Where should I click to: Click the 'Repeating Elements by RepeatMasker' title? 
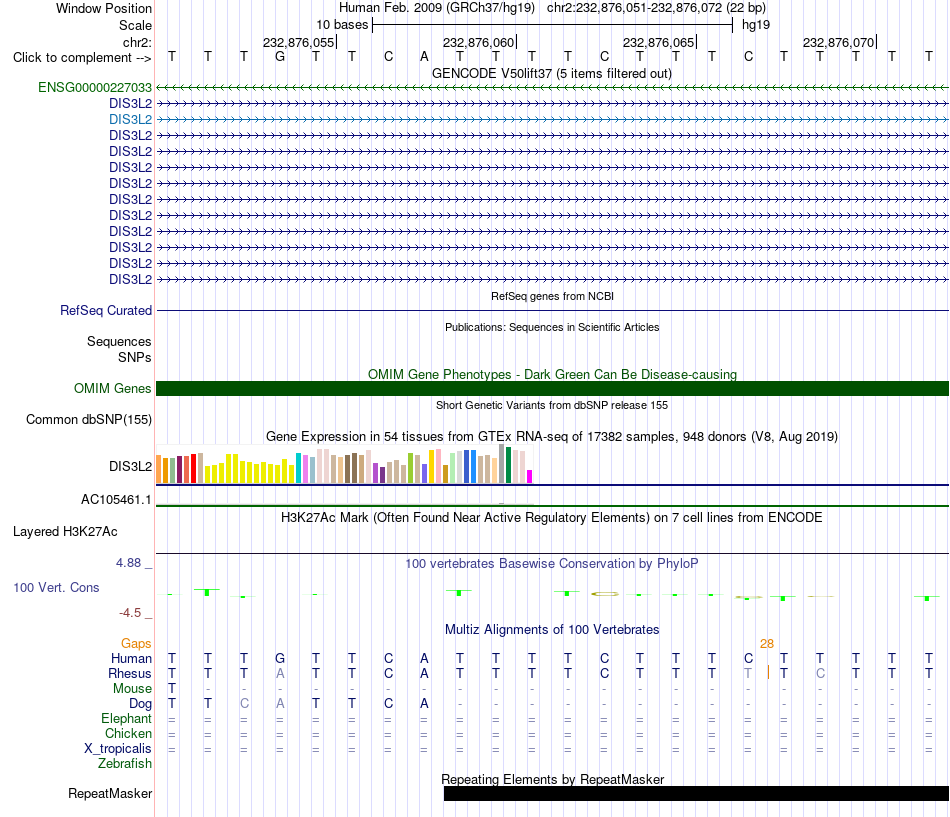(x=553, y=779)
